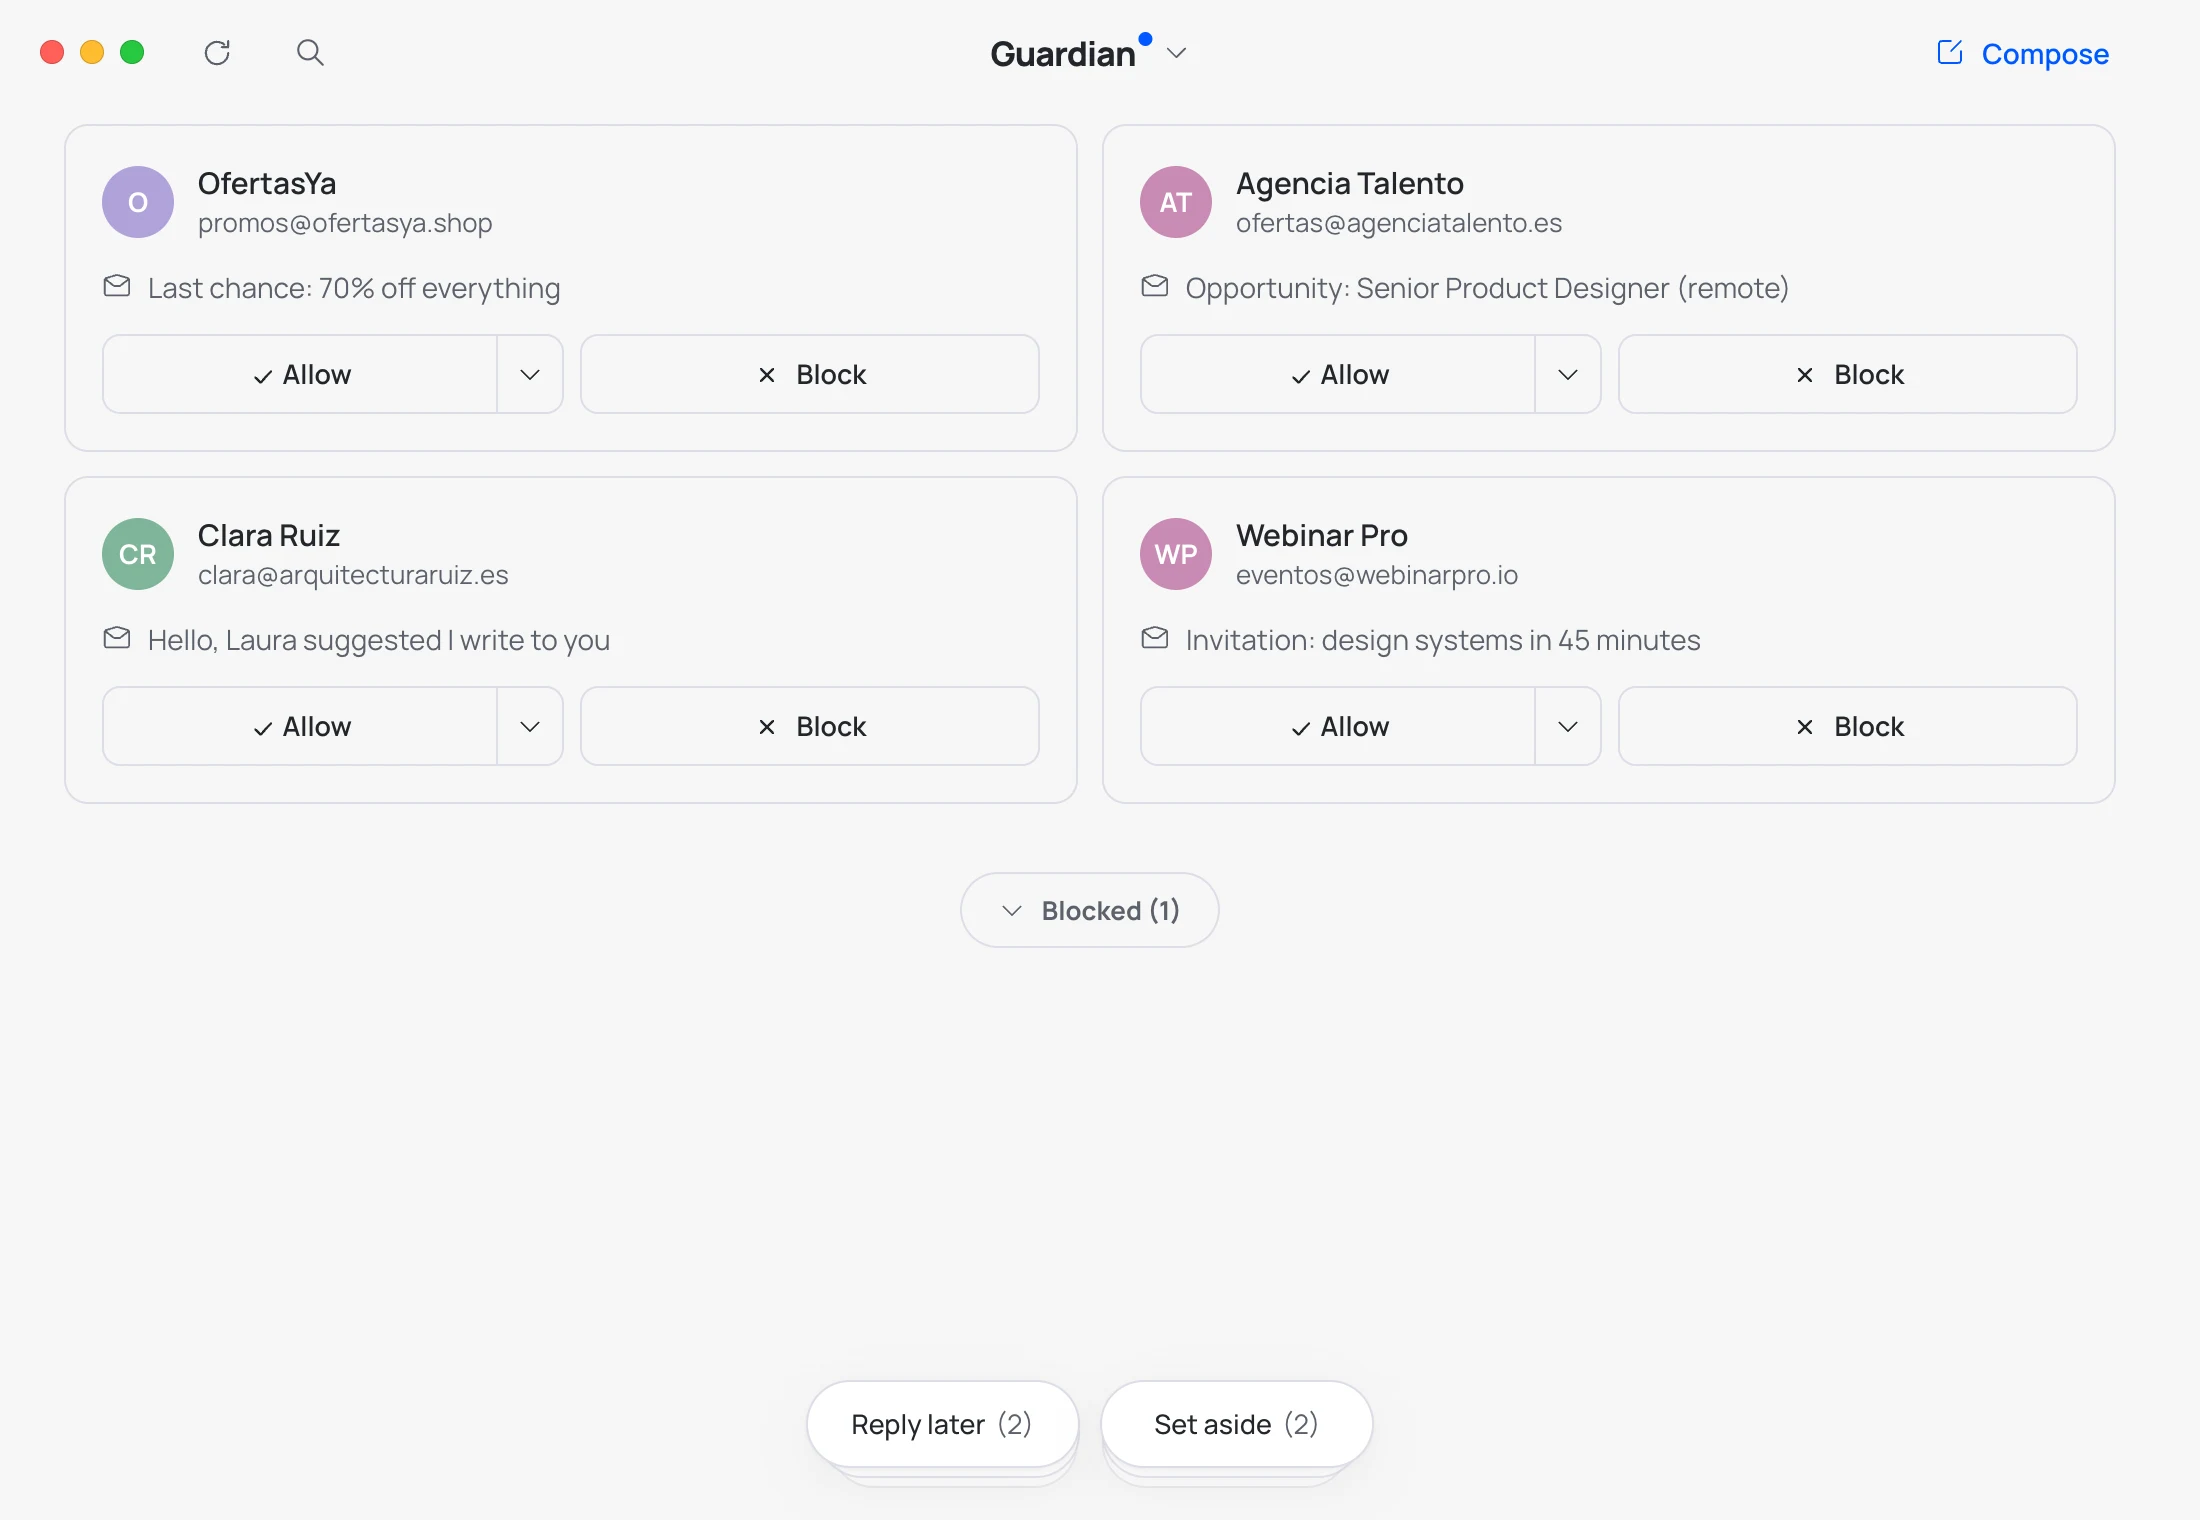Block sender OfertasYa

[810, 374]
